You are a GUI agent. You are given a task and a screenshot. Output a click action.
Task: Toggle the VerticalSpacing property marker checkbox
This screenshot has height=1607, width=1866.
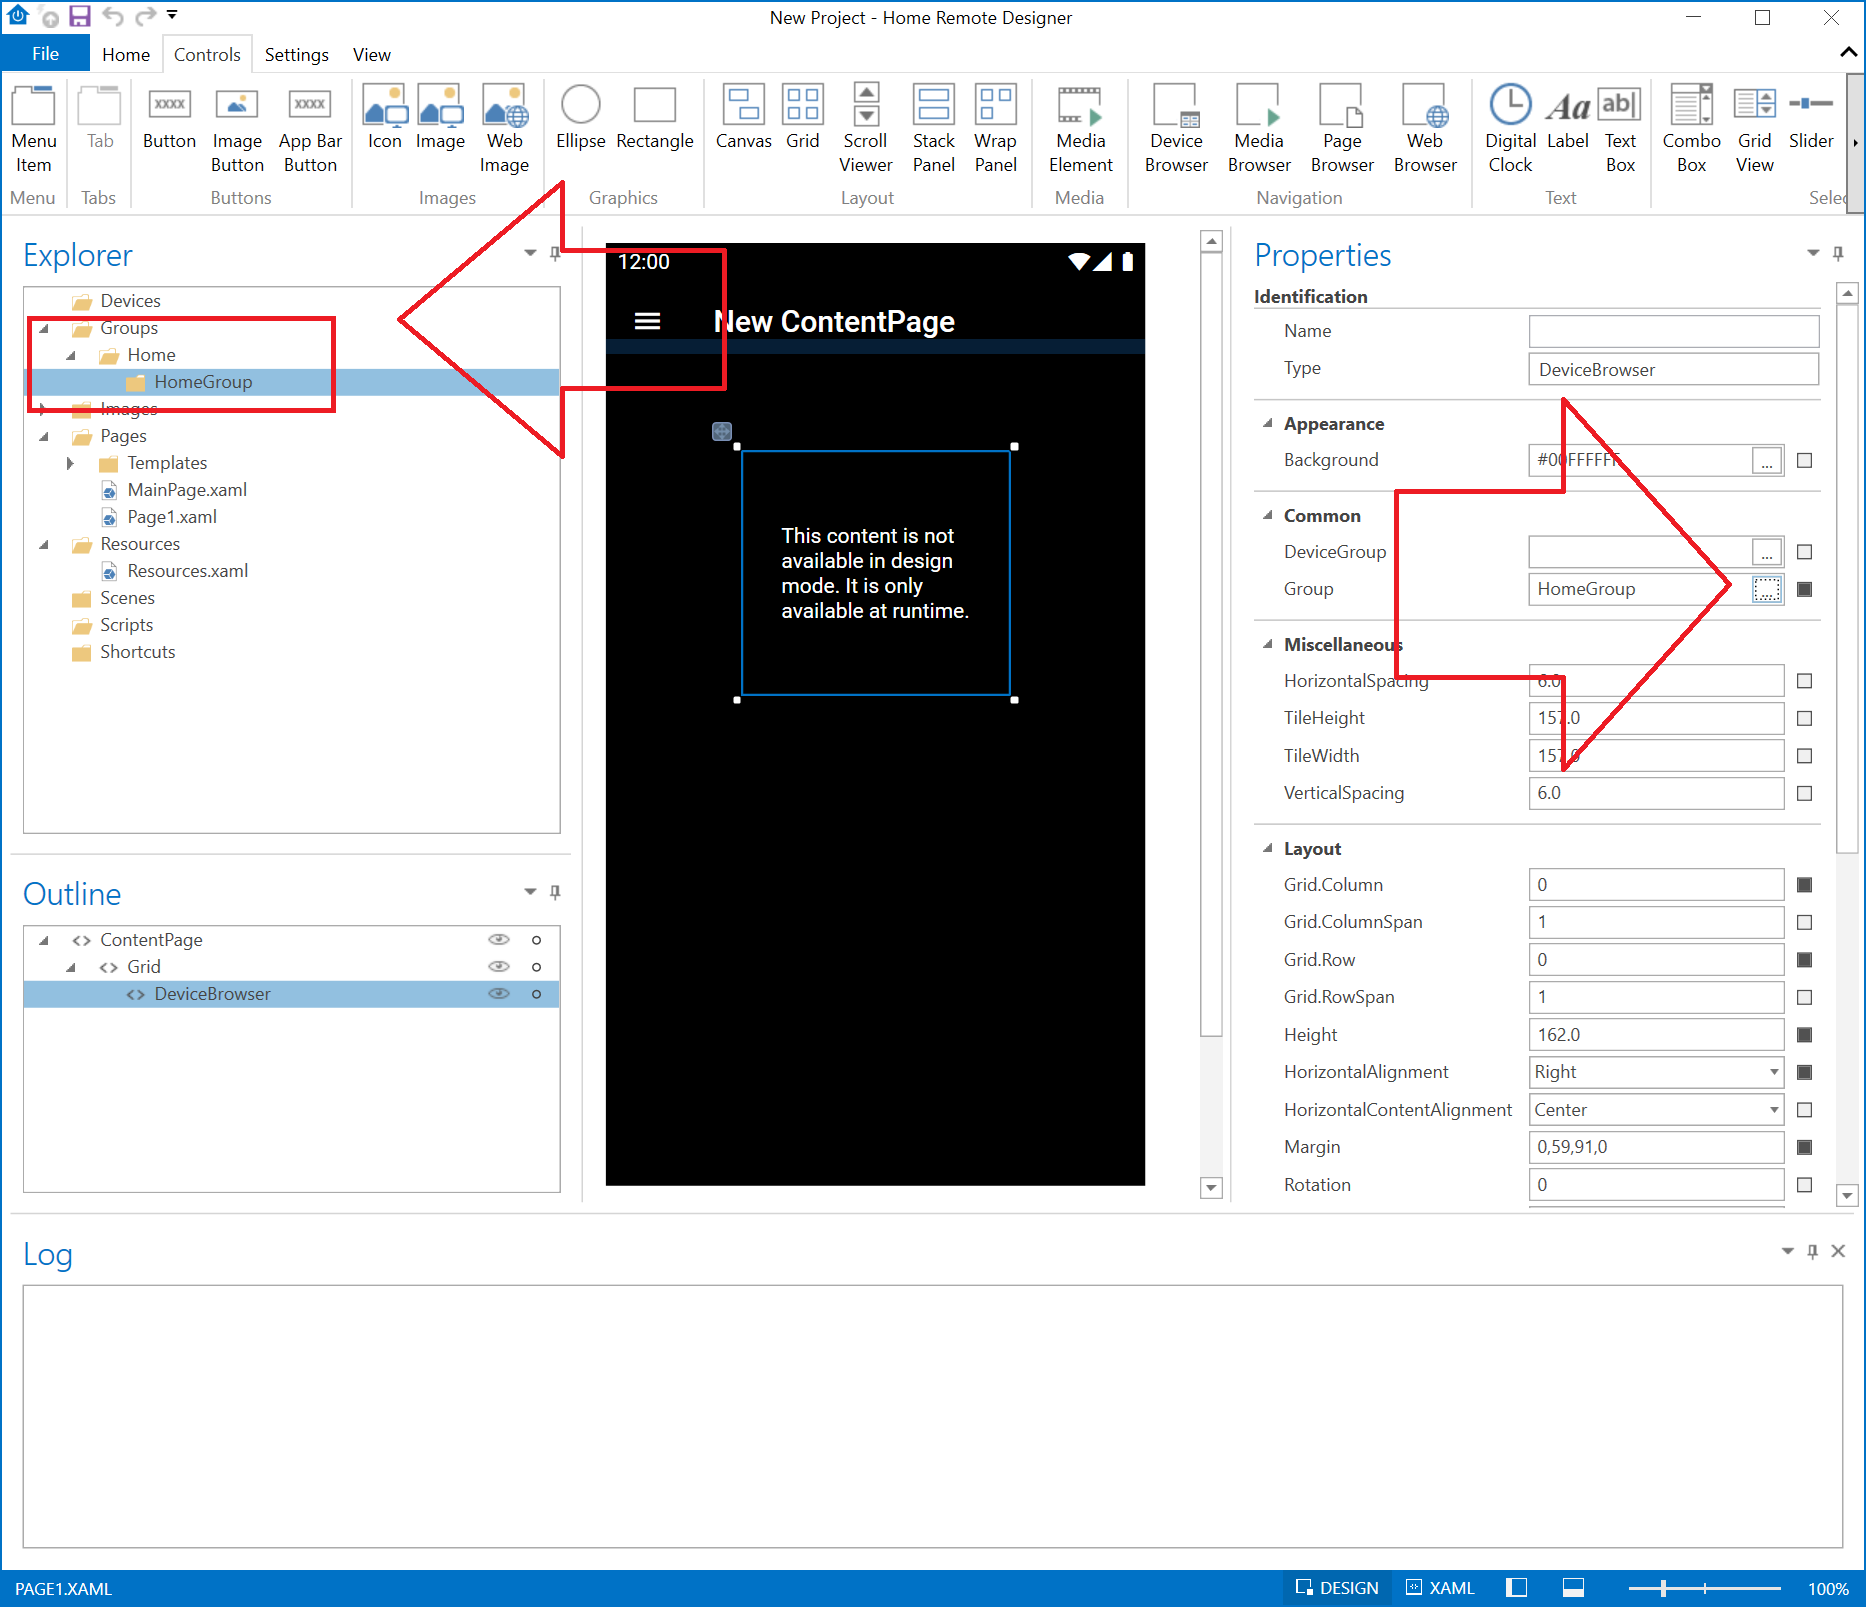1804,793
